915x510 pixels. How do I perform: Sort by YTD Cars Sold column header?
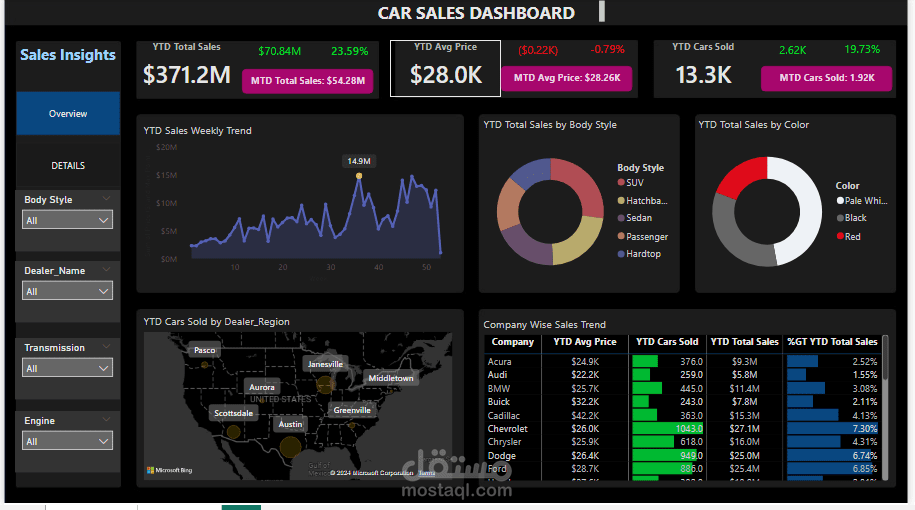[667, 342]
